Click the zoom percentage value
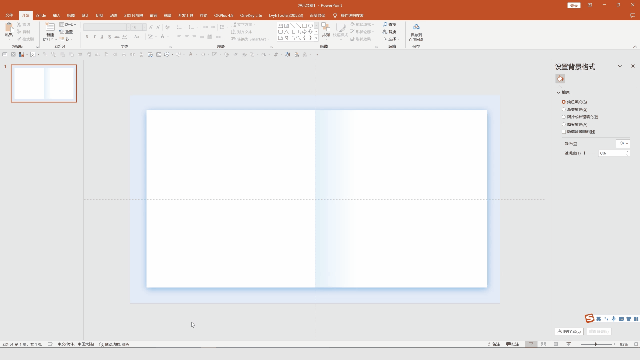This screenshot has width=640, height=360. point(624,344)
